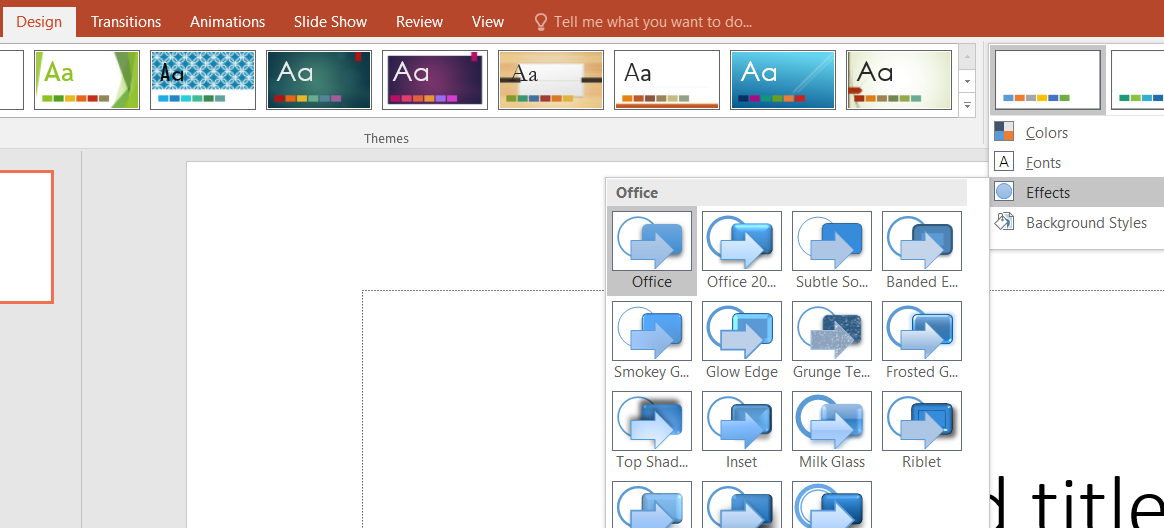Go to the Slide Show tab

coord(330,21)
